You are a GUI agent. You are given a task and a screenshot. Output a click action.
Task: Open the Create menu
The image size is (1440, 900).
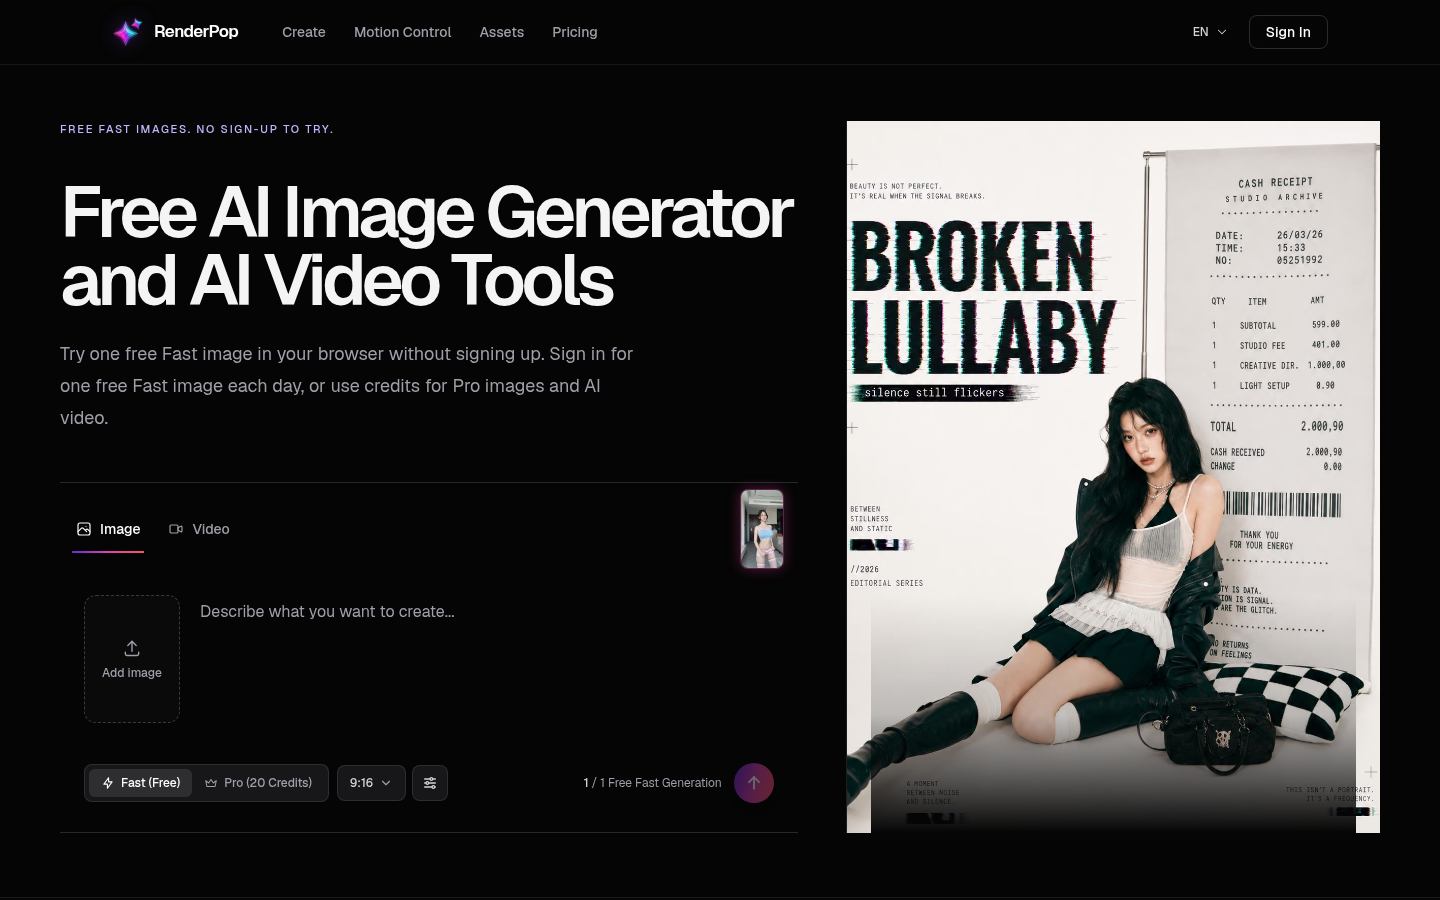[304, 32]
